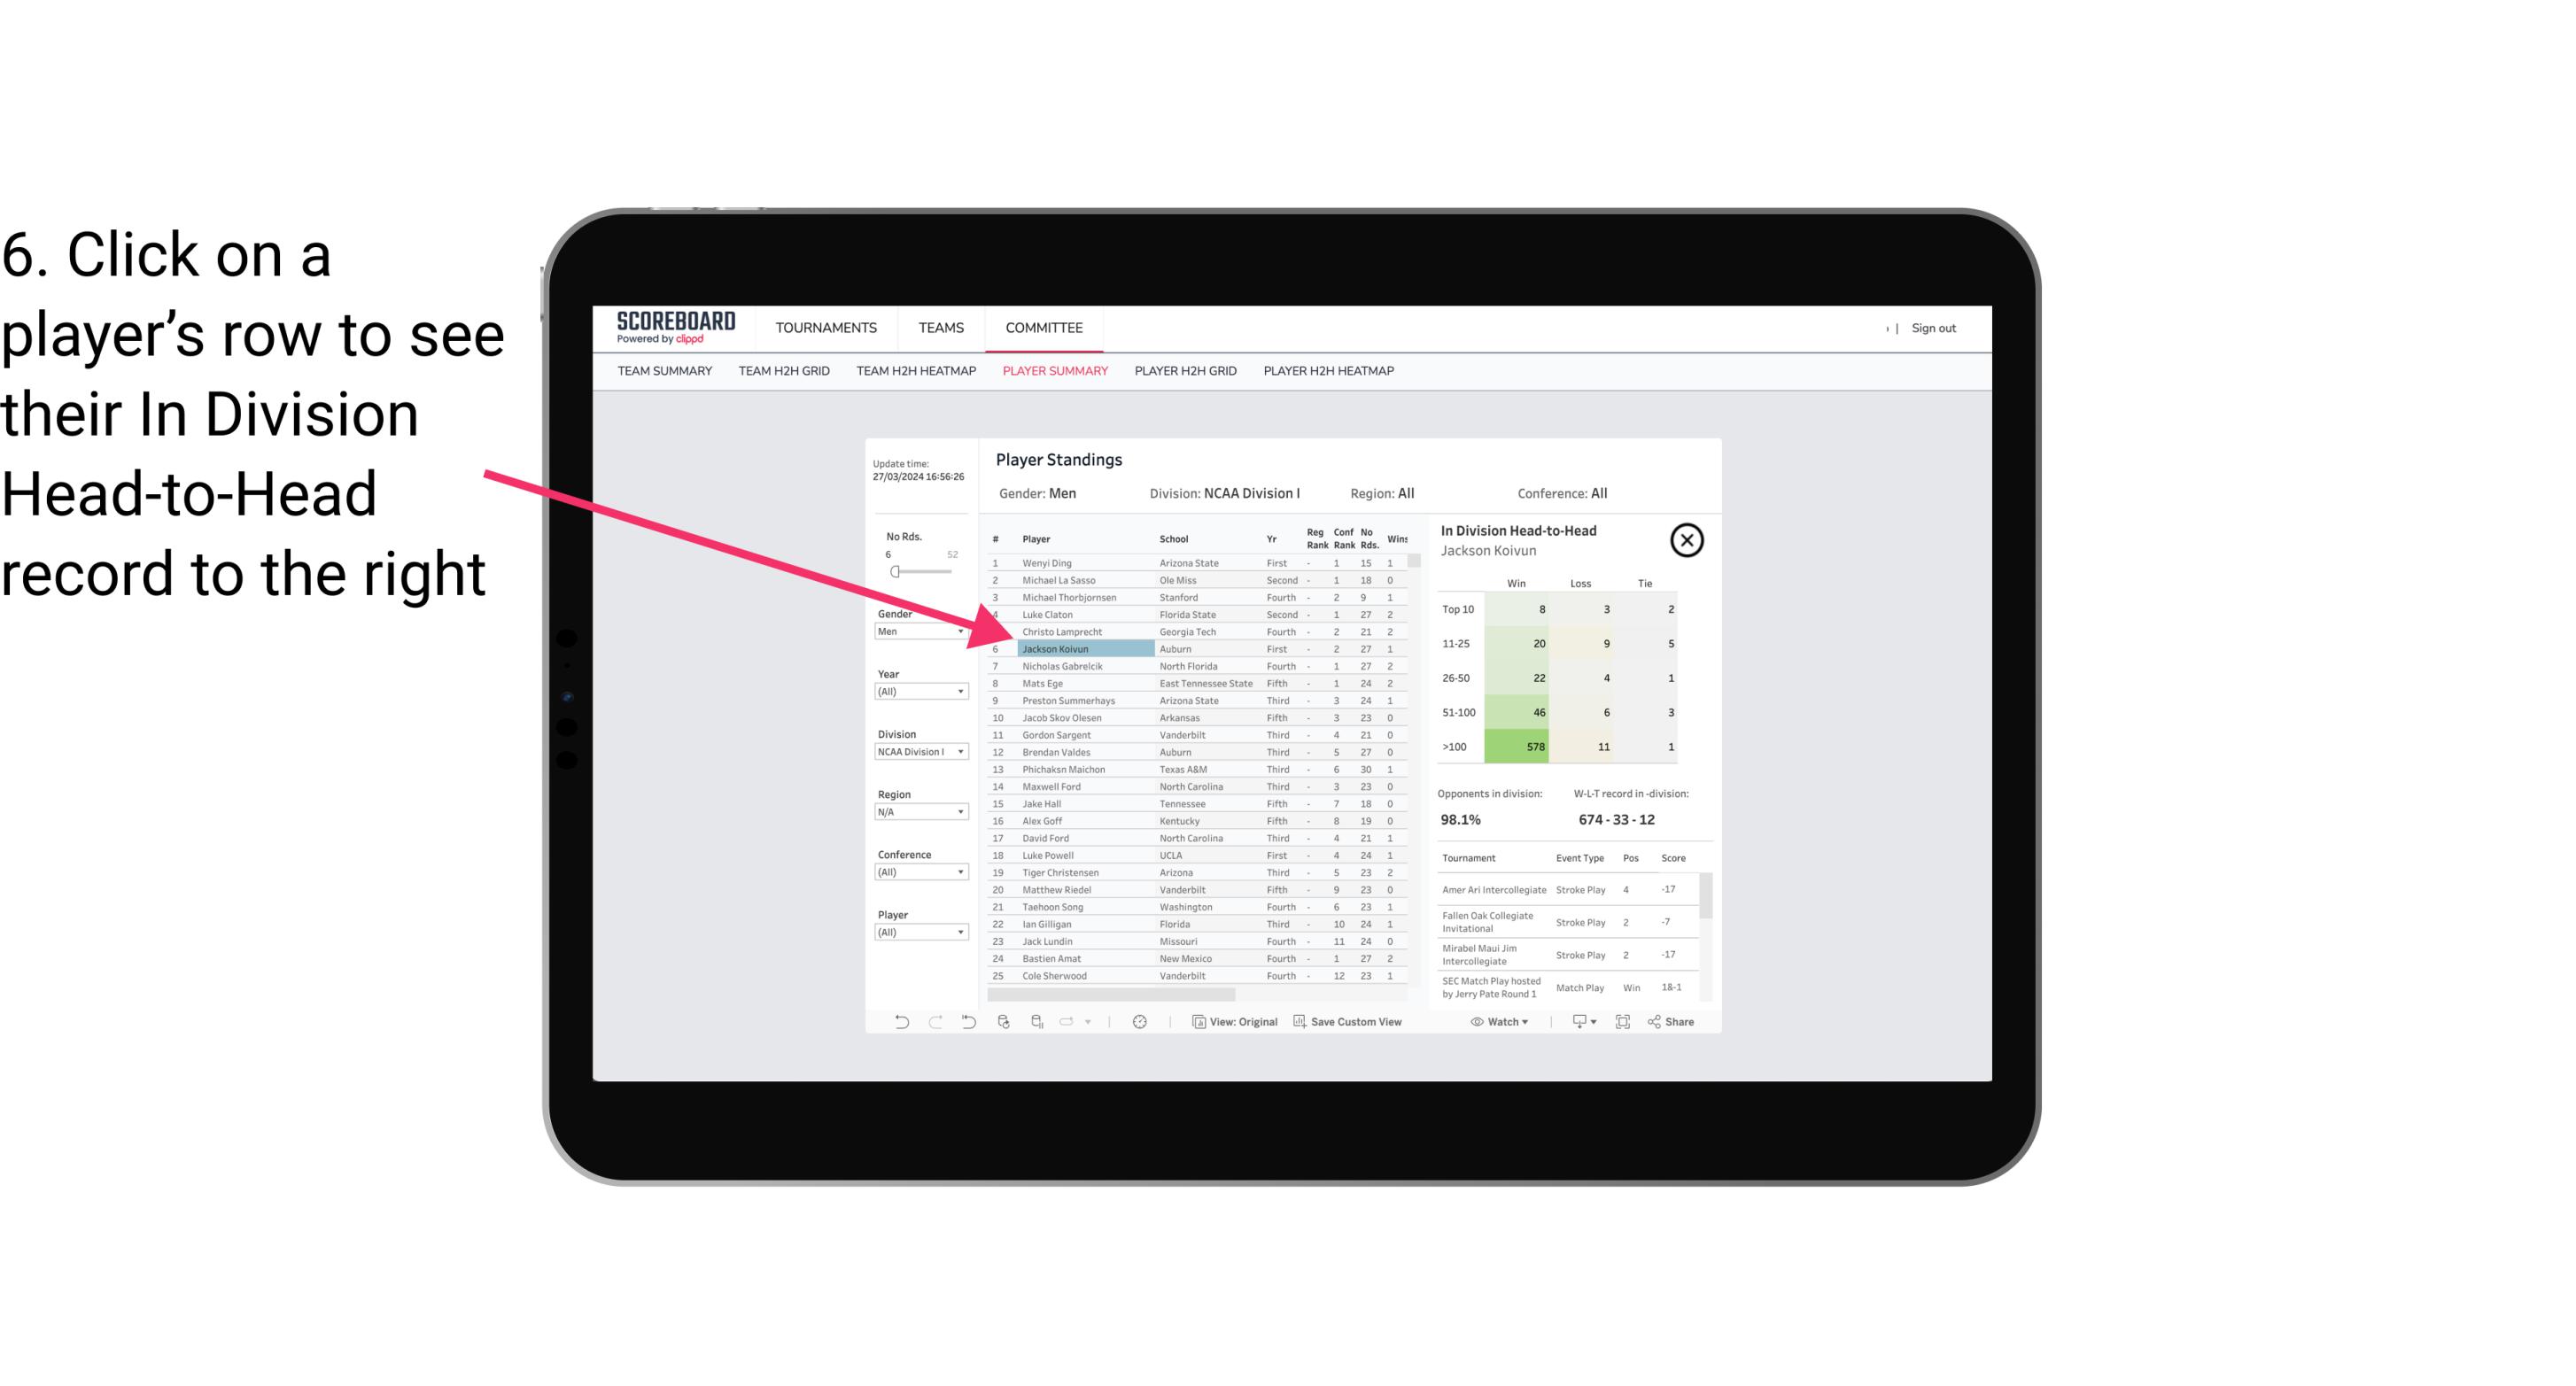This screenshot has height=1386, width=2576.
Task: Select the PLAYER SUMMARY tab
Action: pos(1051,372)
